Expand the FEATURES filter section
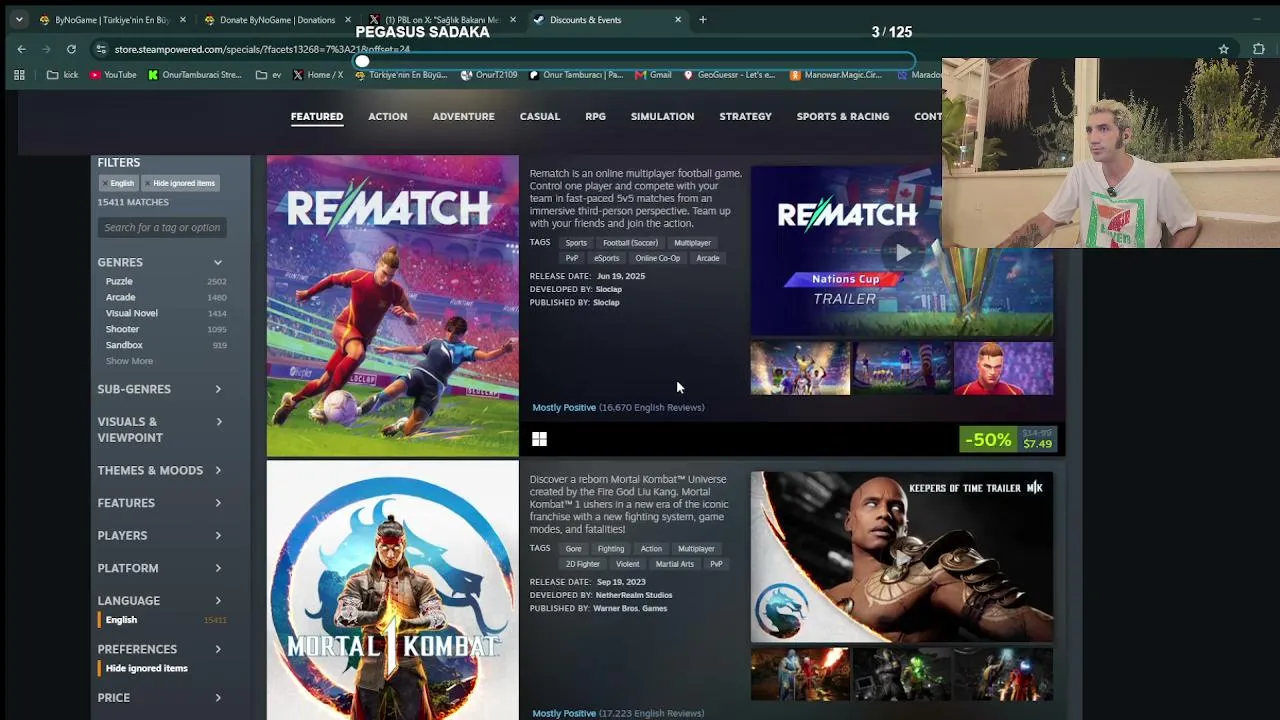This screenshot has width=1280, height=720. click(x=160, y=503)
